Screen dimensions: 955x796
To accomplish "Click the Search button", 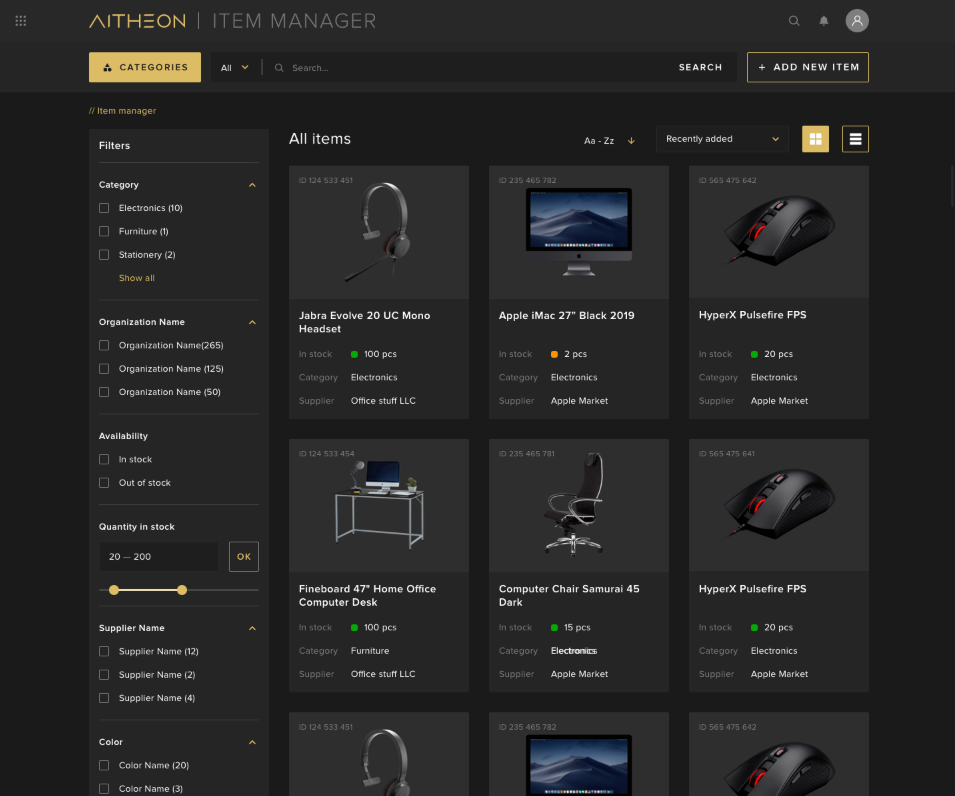I will coord(700,67).
